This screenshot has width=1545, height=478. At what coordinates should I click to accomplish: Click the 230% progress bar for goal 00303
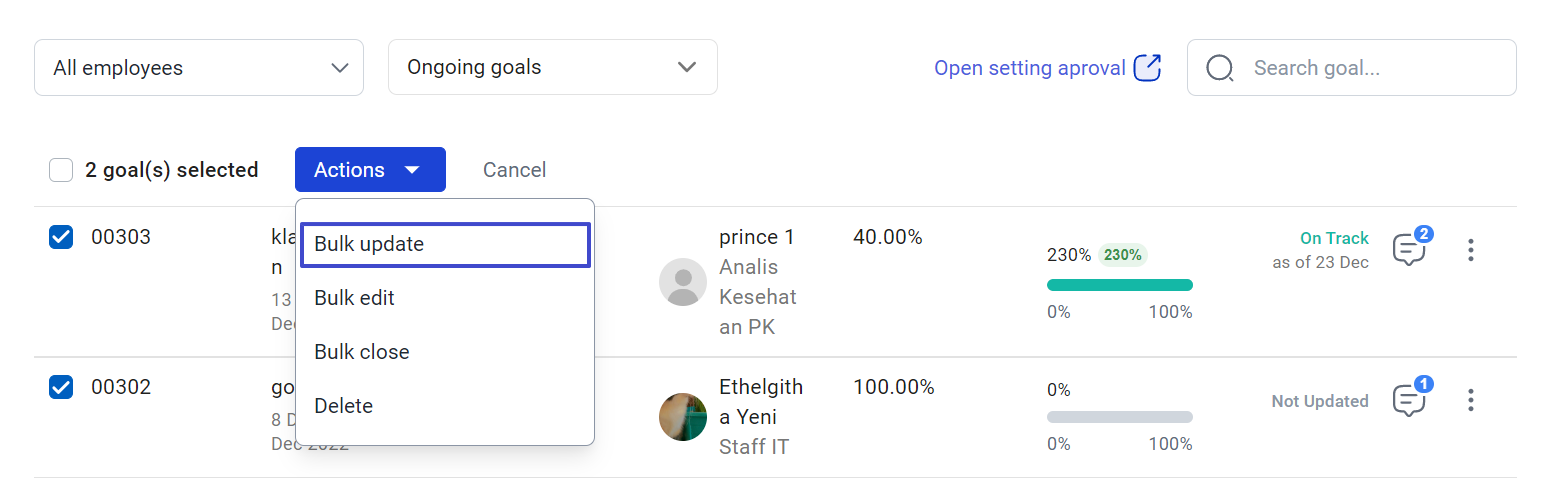pos(1119,285)
